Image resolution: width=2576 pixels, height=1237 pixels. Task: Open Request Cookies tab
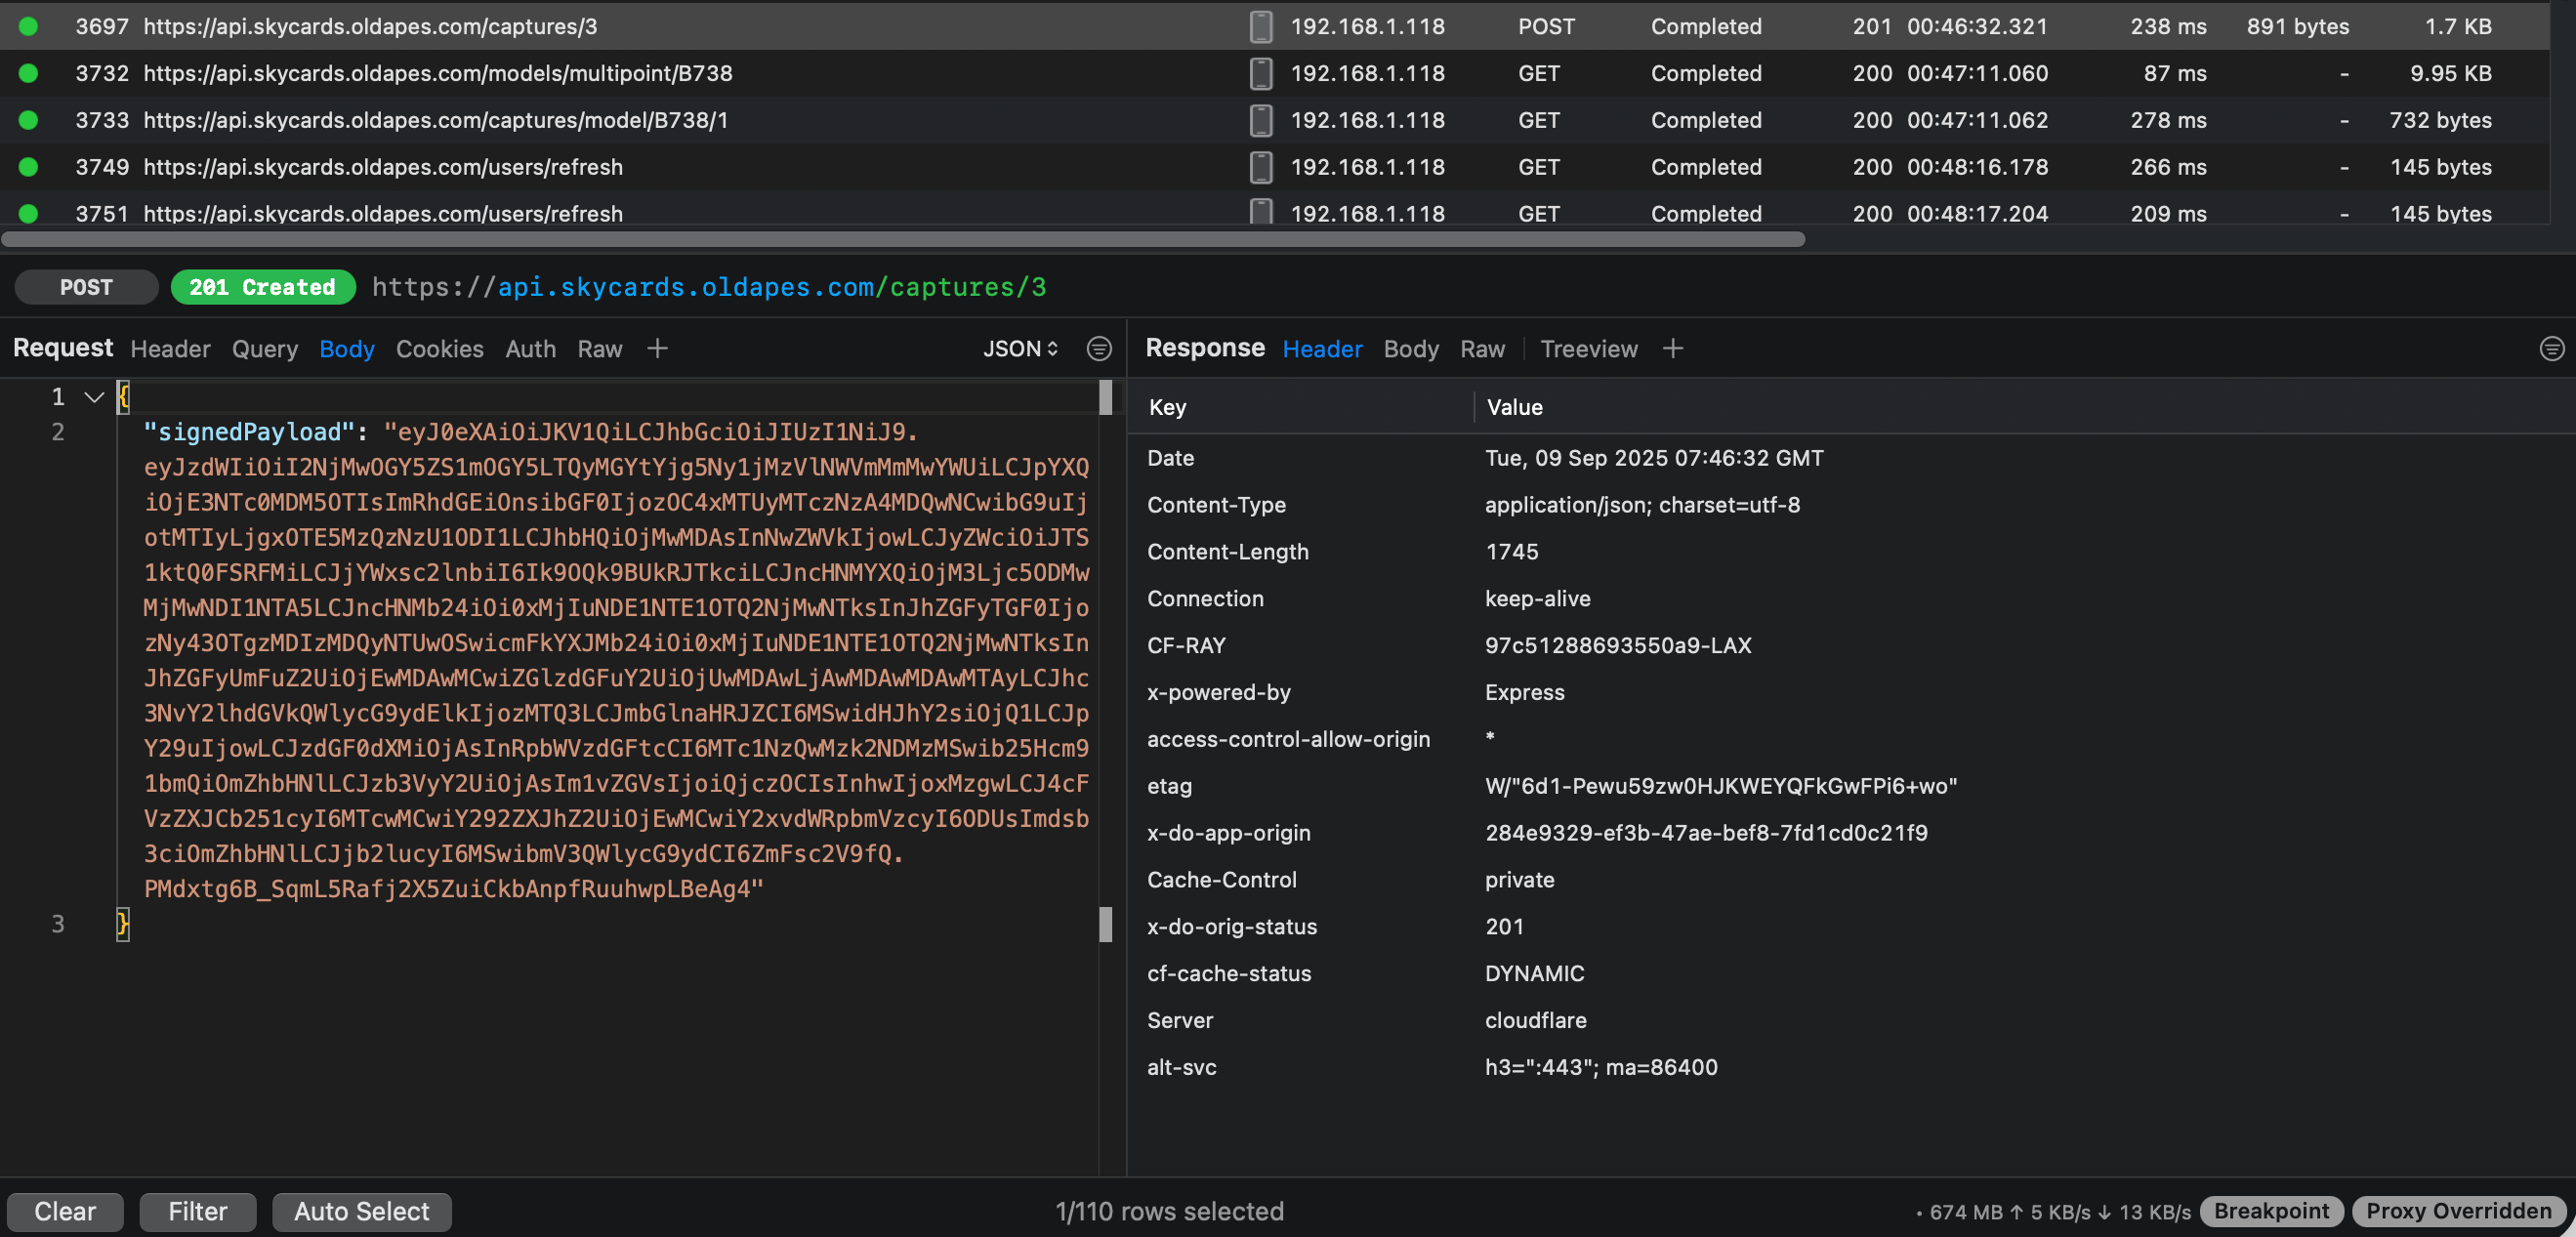439,348
